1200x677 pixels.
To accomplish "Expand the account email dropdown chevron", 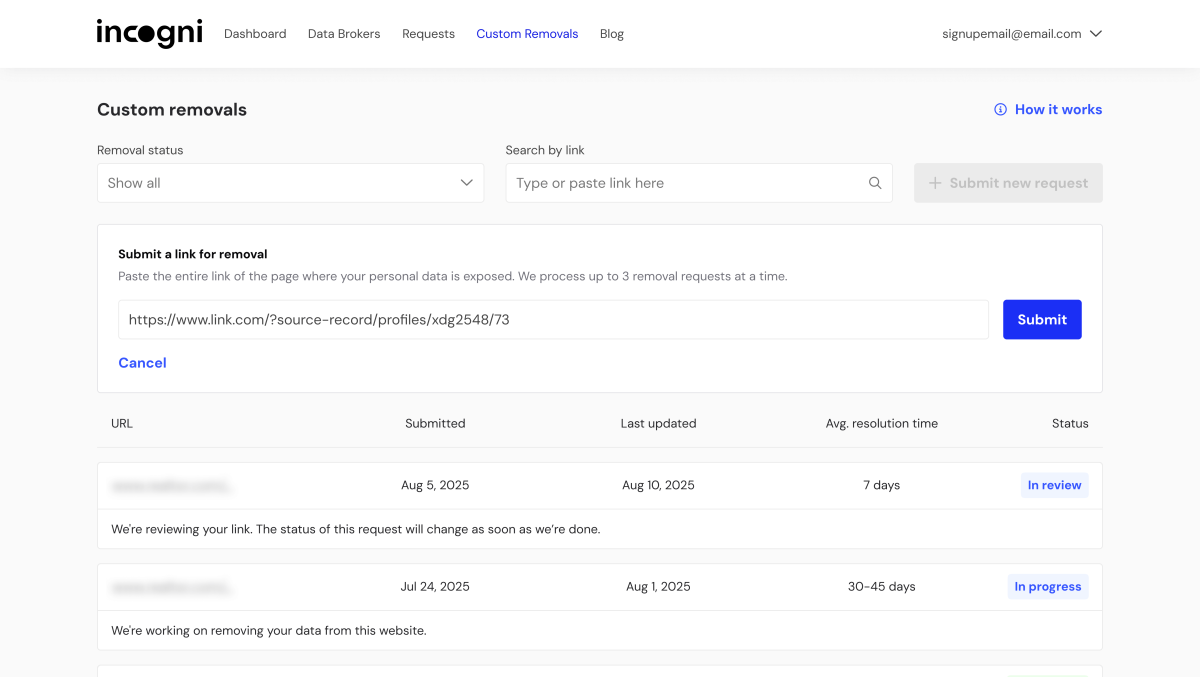I will [1096, 34].
